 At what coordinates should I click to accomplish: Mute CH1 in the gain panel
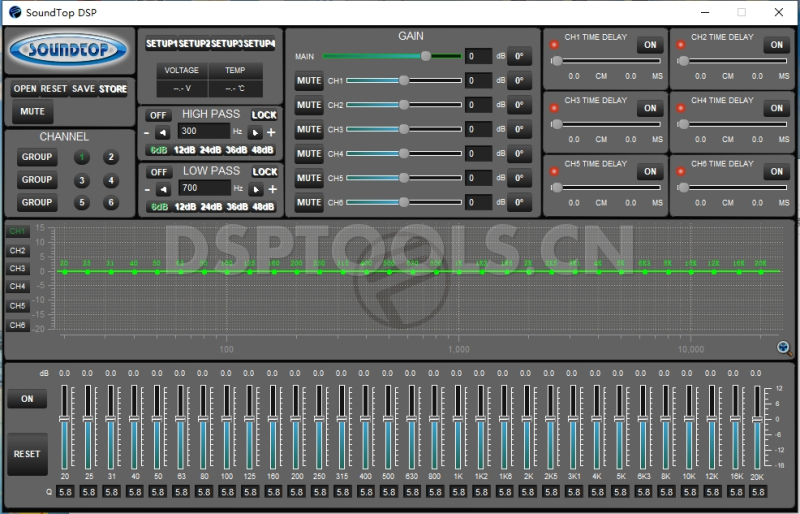pos(309,81)
